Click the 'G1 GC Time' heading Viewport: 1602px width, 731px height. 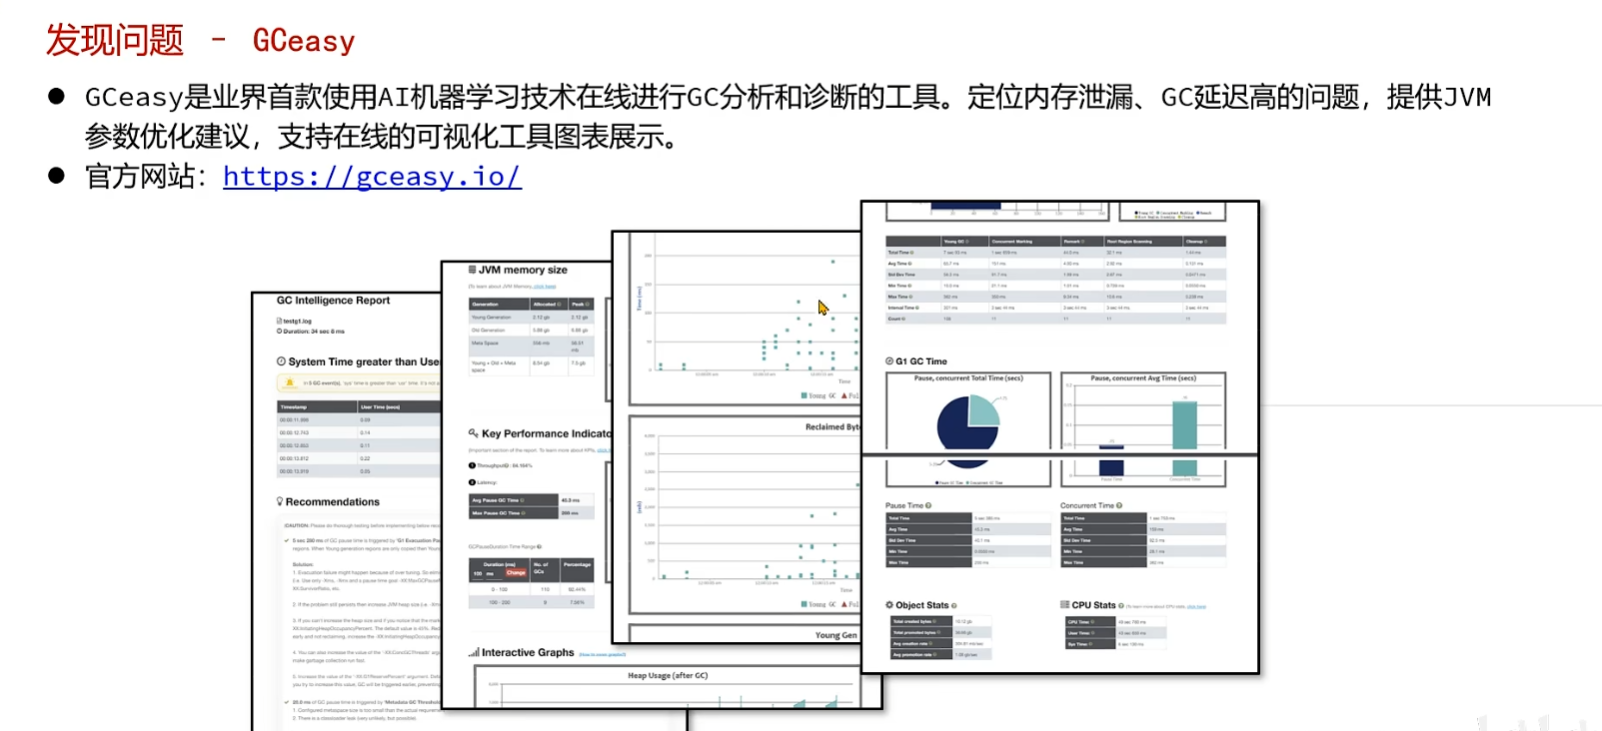(x=921, y=361)
